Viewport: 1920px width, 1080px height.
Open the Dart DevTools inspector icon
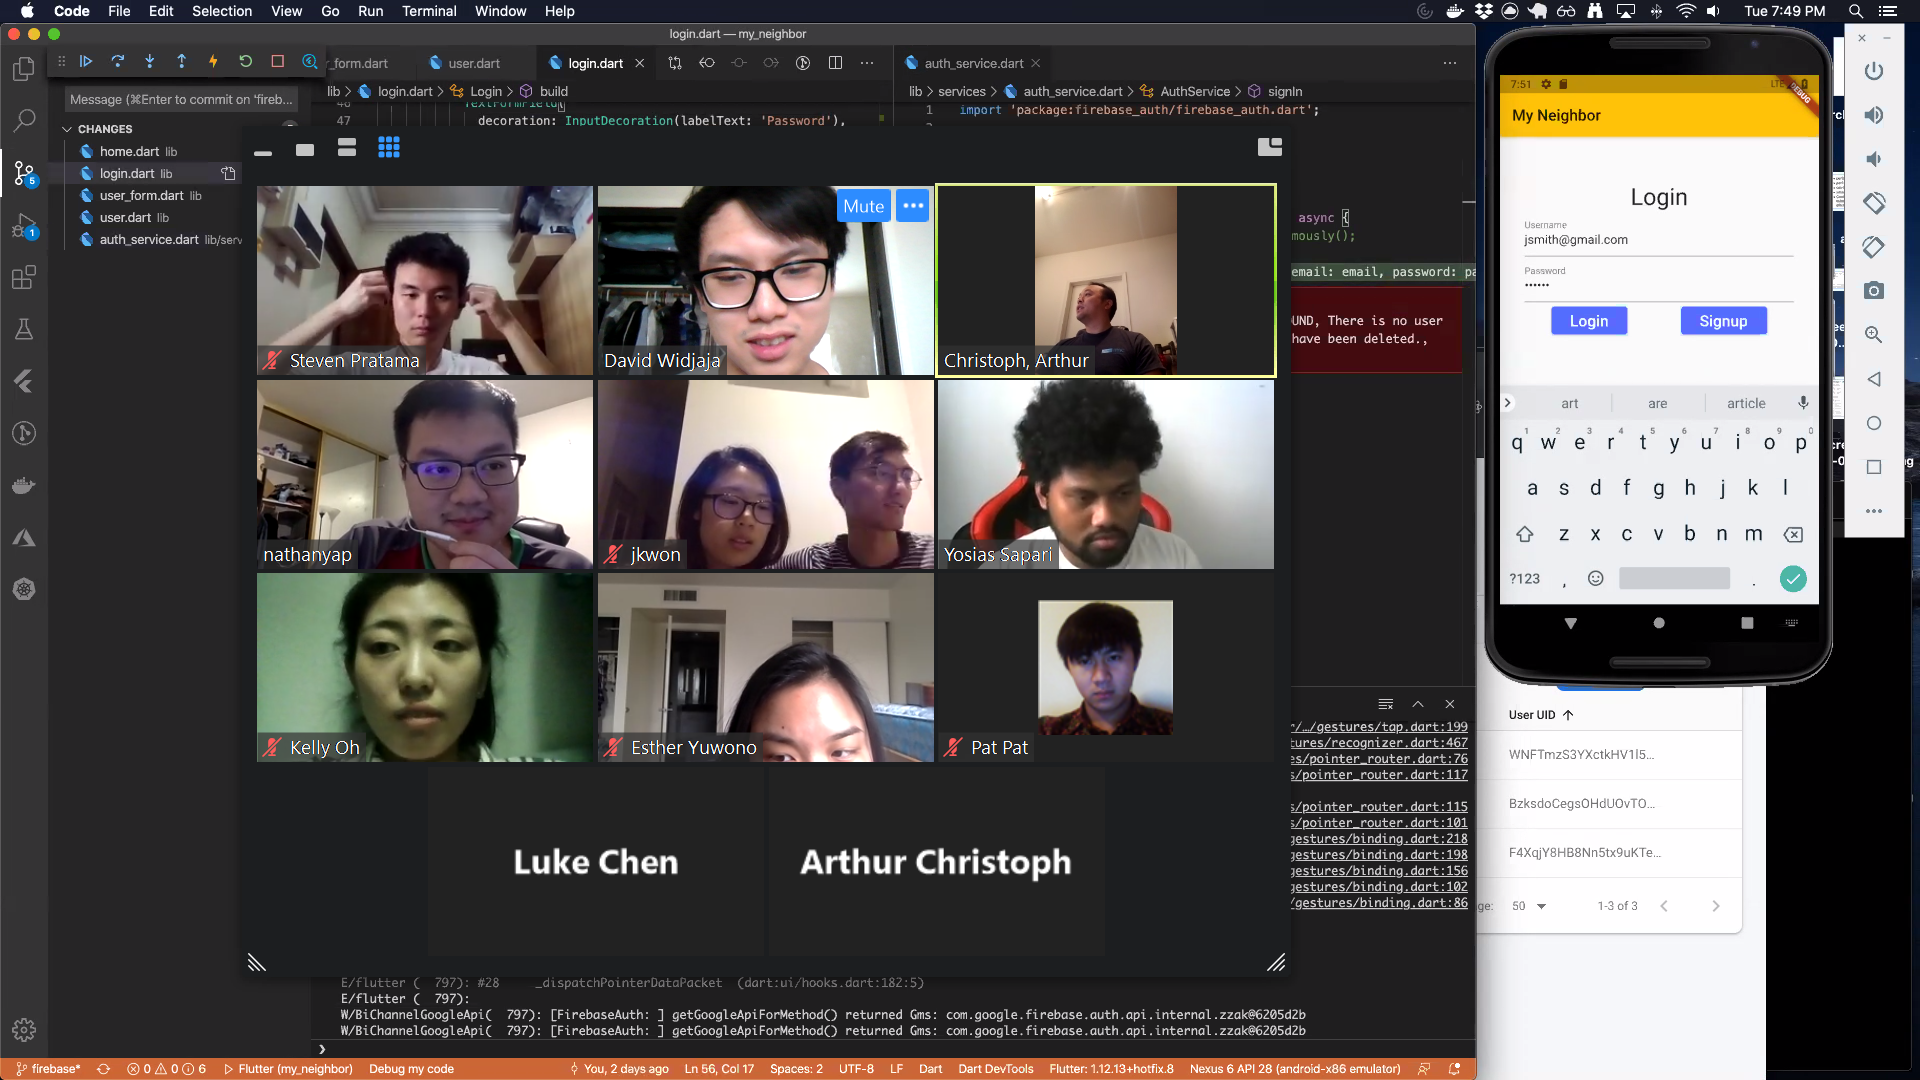(x=310, y=62)
